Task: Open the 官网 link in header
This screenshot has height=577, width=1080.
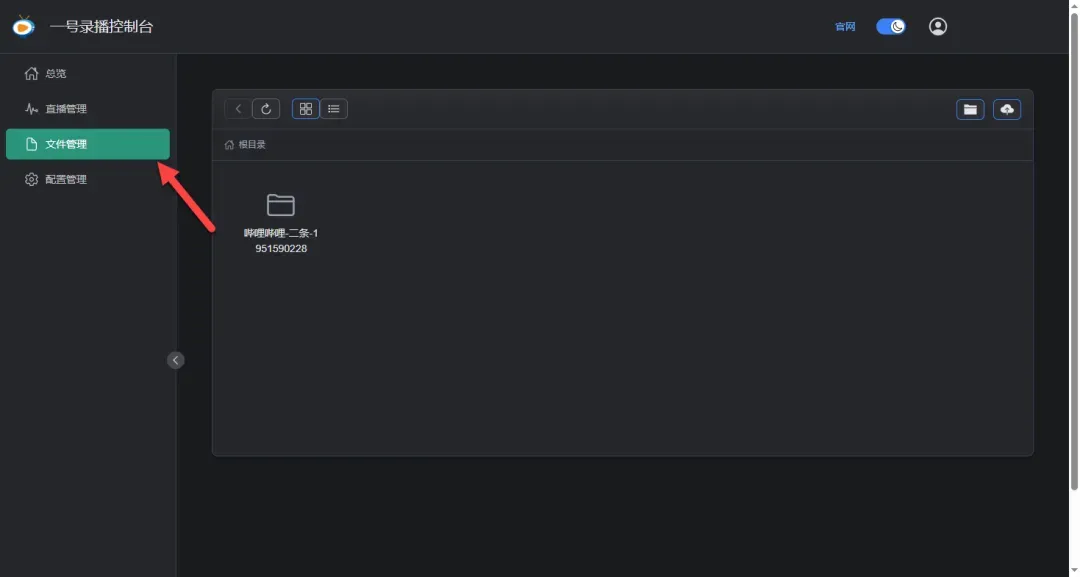Action: (845, 27)
